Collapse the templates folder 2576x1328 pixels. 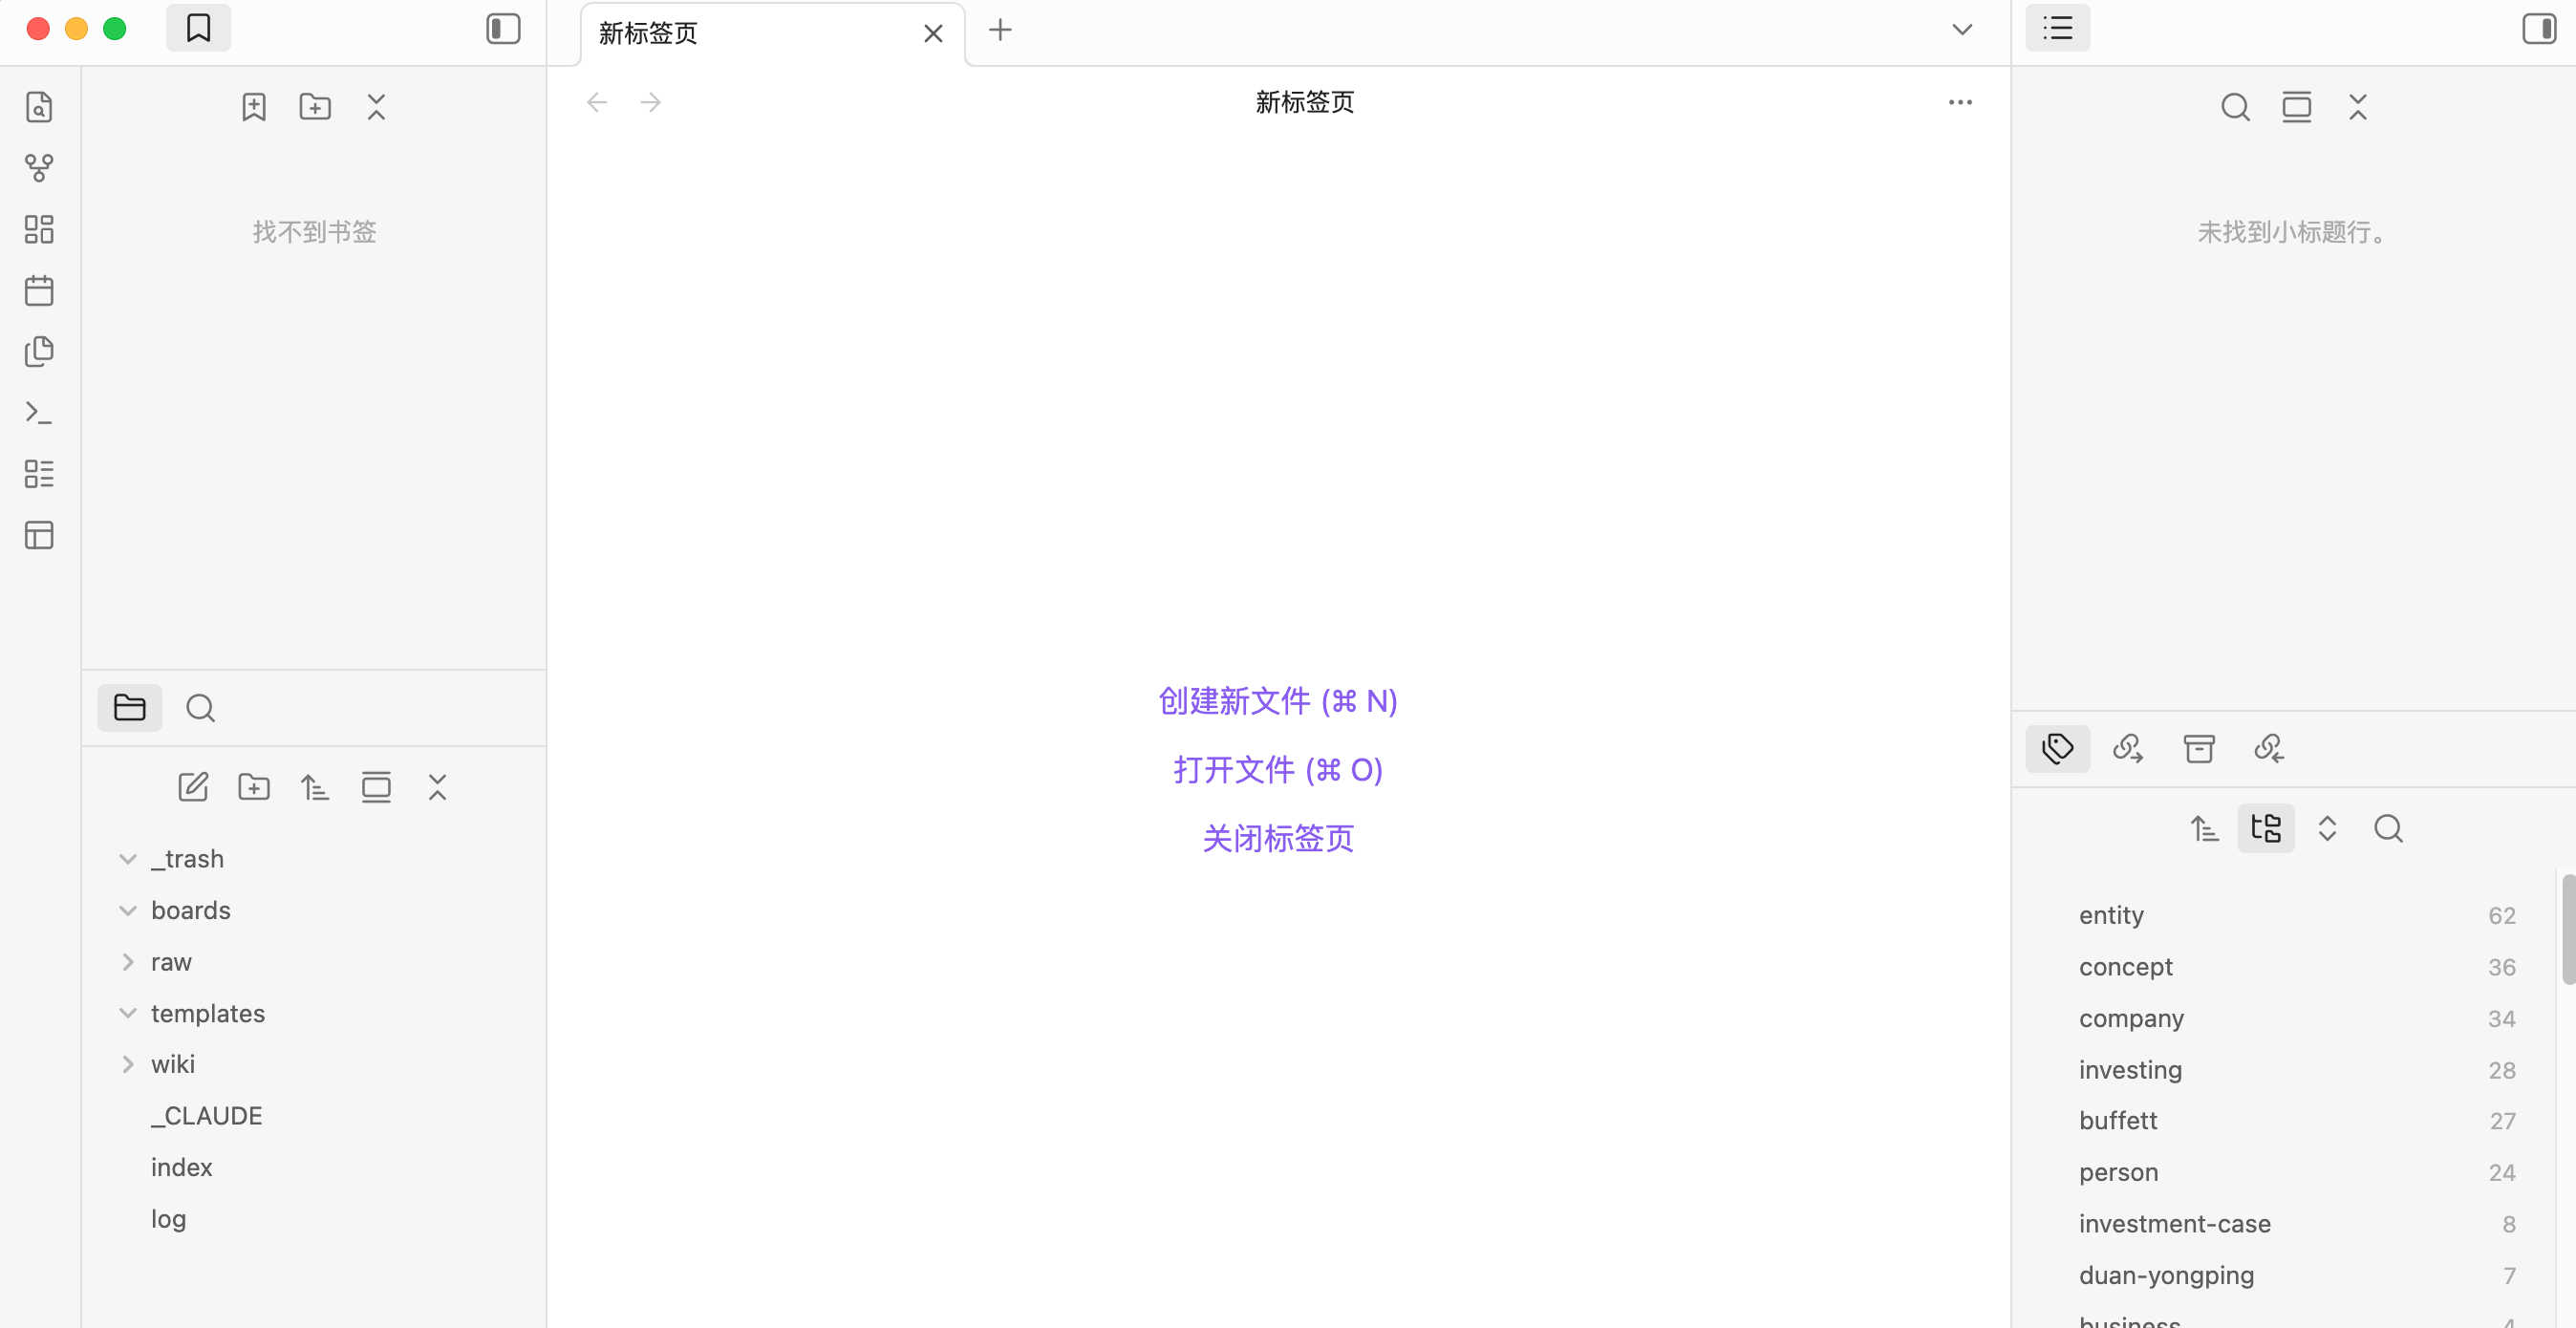click(x=128, y=1013)
